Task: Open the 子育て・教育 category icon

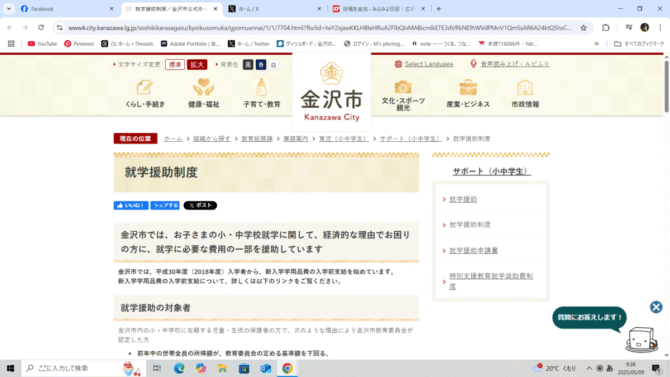Action: (x=262, y=94)
